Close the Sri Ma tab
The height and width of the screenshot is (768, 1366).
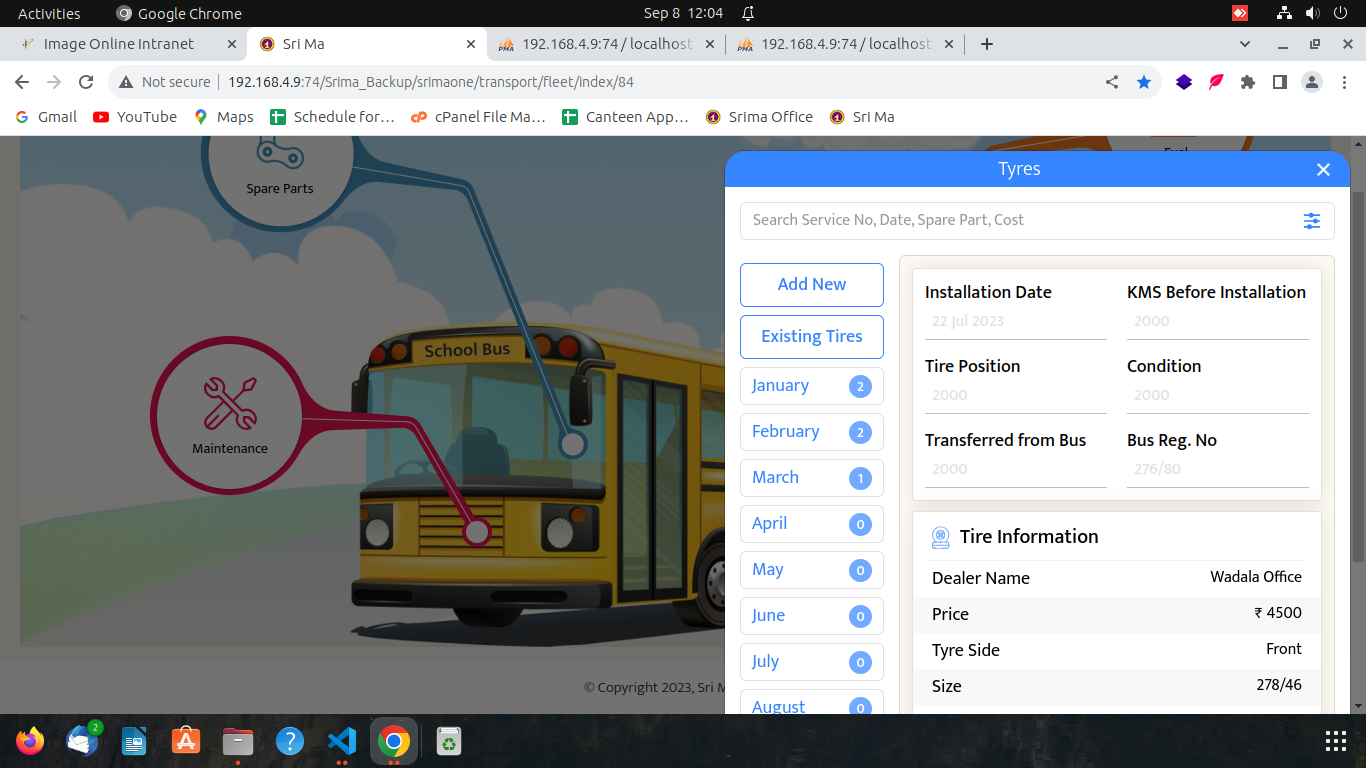[x=471, y=44]
